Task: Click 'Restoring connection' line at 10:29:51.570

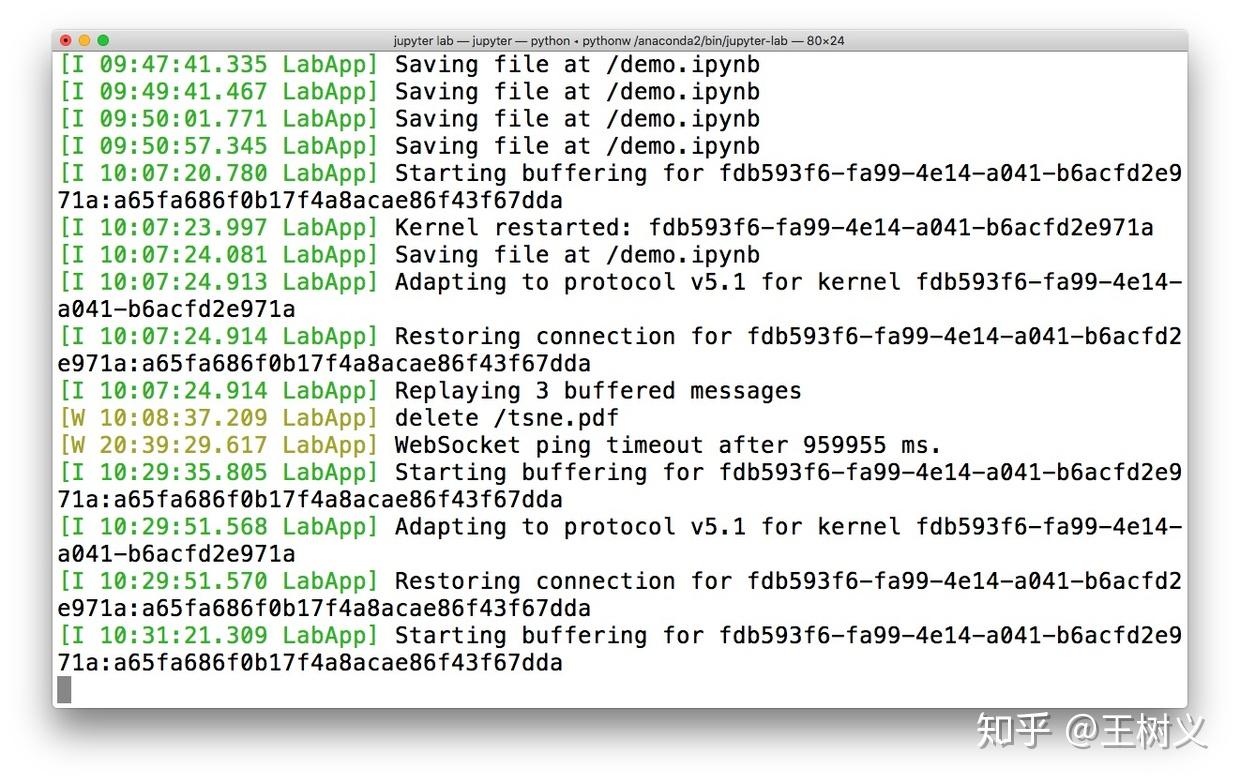Action: click(x=620, y=581)
